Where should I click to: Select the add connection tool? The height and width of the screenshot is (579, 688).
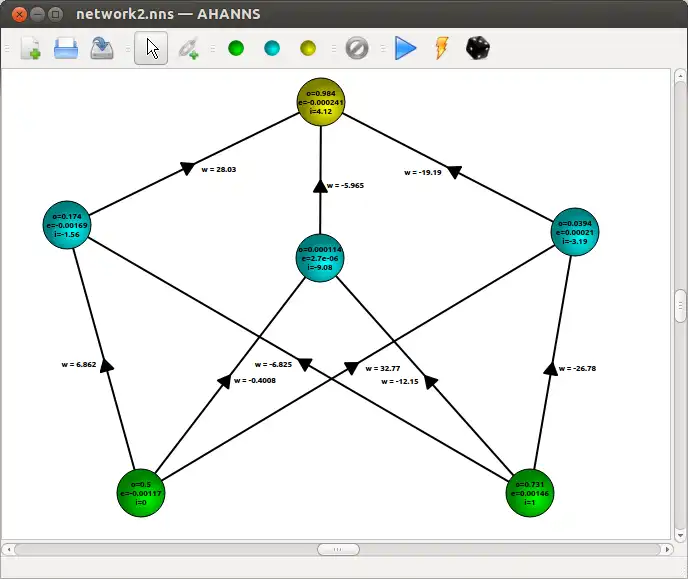point(188,48)
